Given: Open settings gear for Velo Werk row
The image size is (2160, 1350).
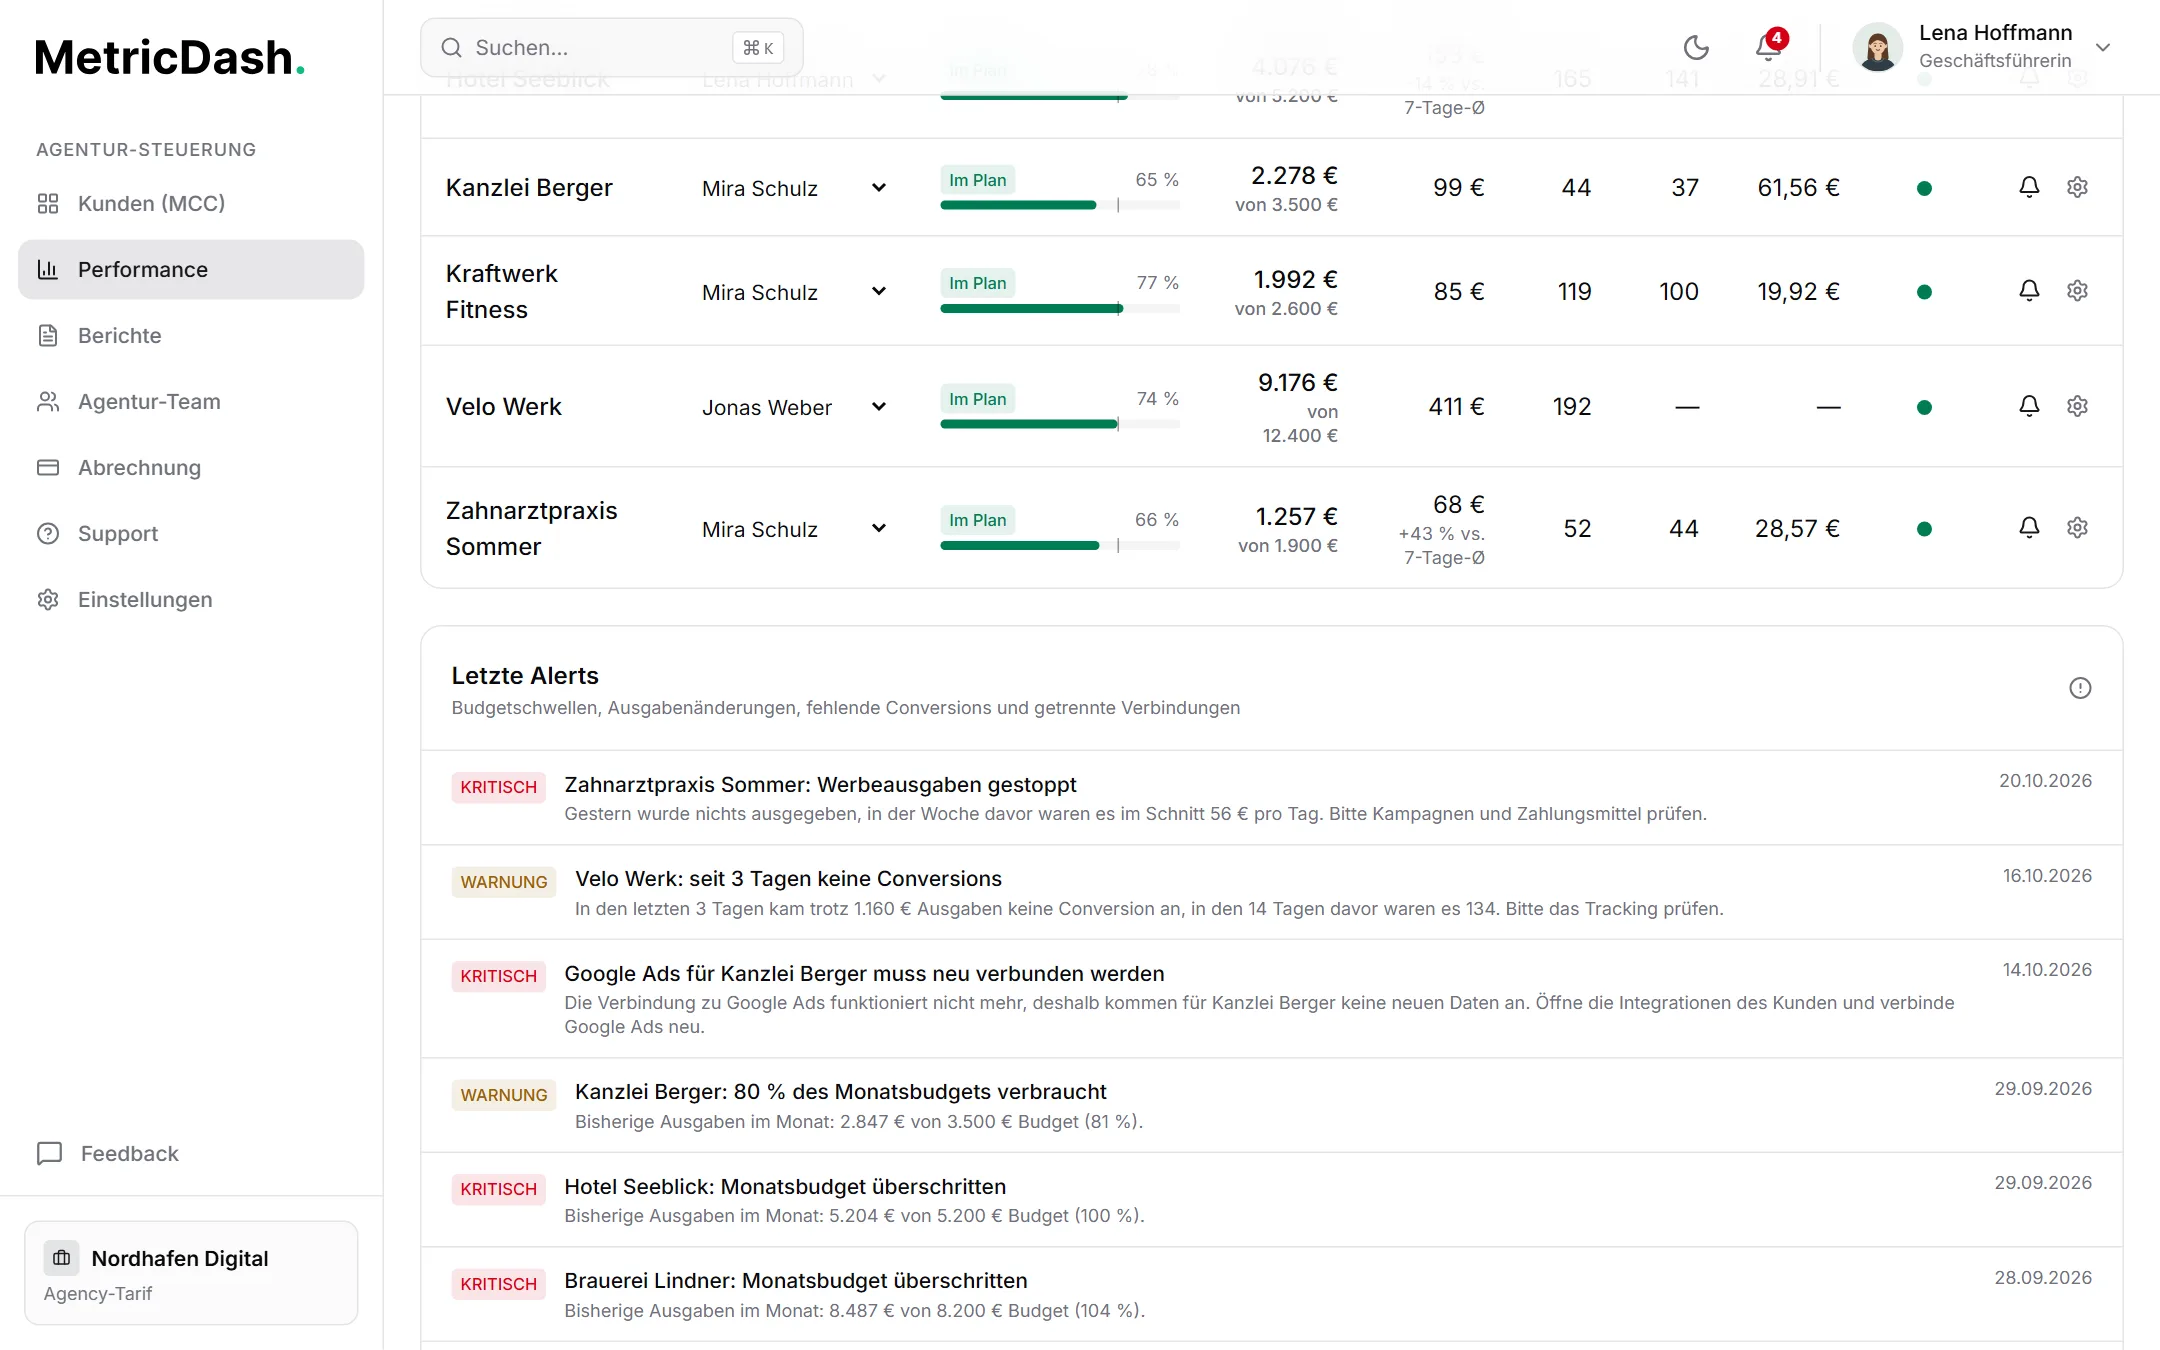Looking at the screenshot, I should [2077, 406].
